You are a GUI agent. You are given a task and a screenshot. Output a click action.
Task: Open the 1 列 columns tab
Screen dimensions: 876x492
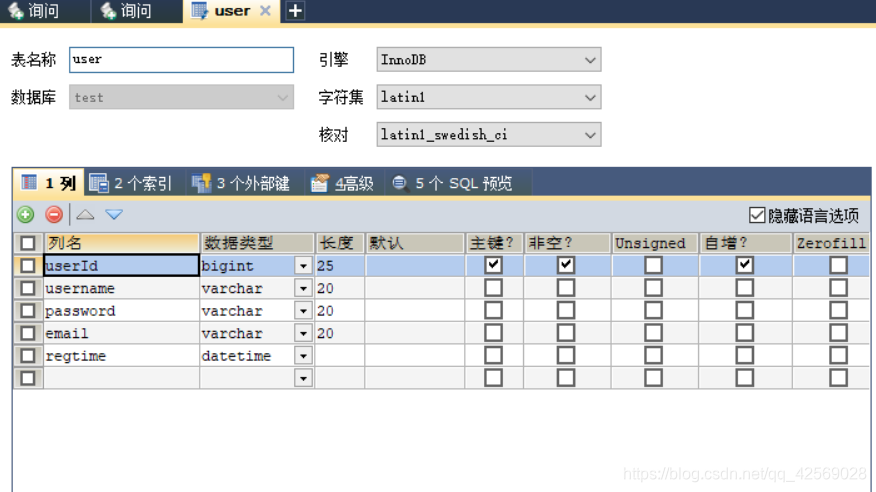pos(49,183)
